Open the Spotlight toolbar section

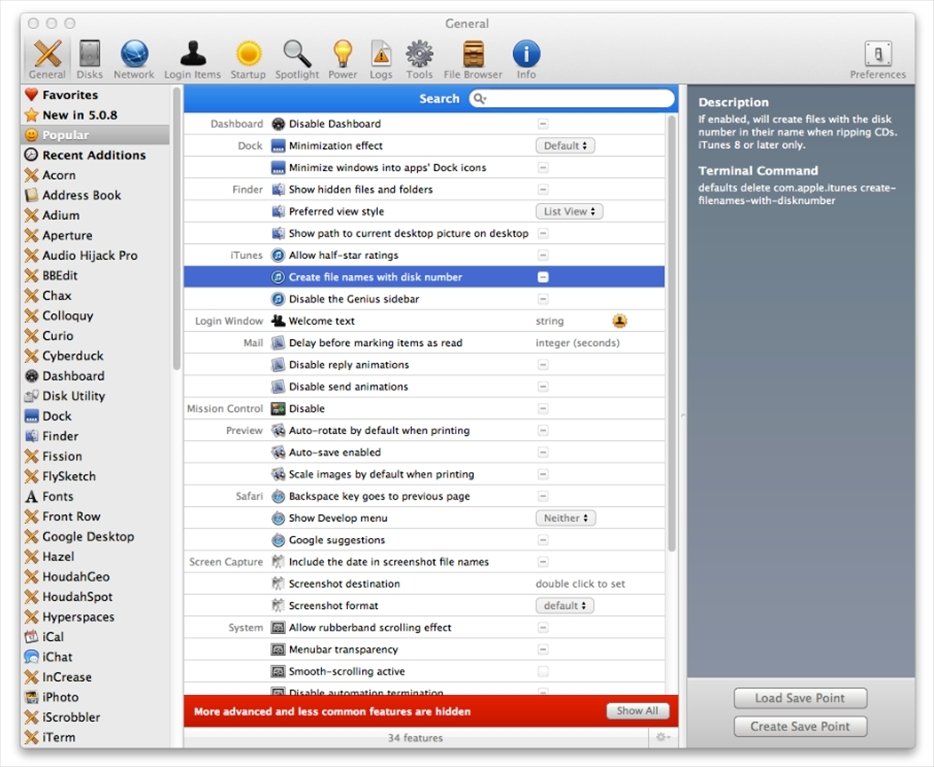click(297, 59)
